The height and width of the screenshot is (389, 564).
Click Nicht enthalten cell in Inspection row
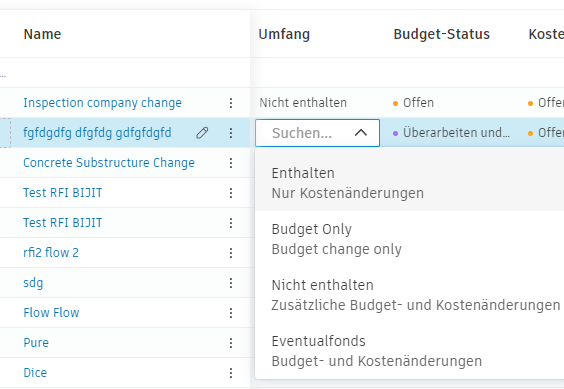303,103
